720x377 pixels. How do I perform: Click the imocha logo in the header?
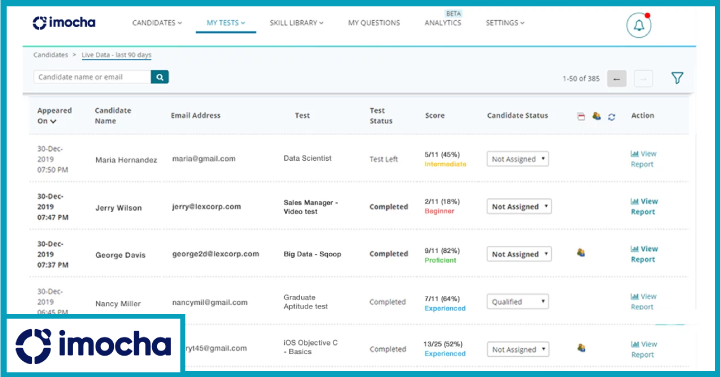pos(64,23)
